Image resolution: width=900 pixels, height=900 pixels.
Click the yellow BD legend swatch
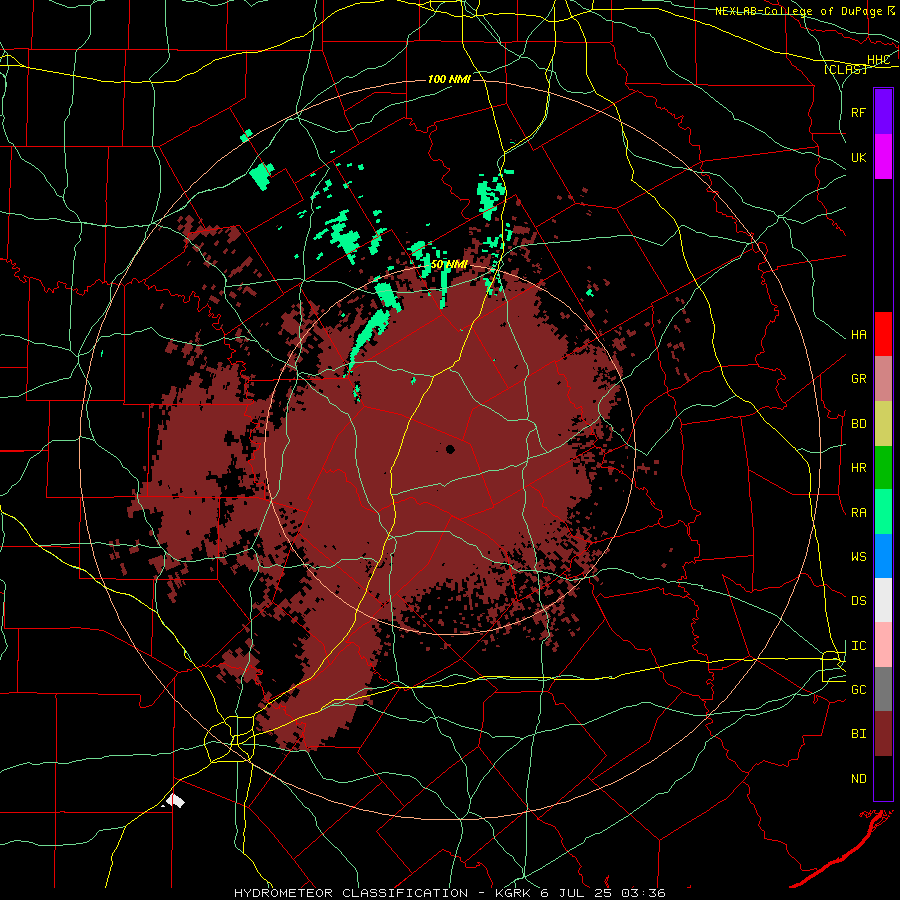point(883,424)
